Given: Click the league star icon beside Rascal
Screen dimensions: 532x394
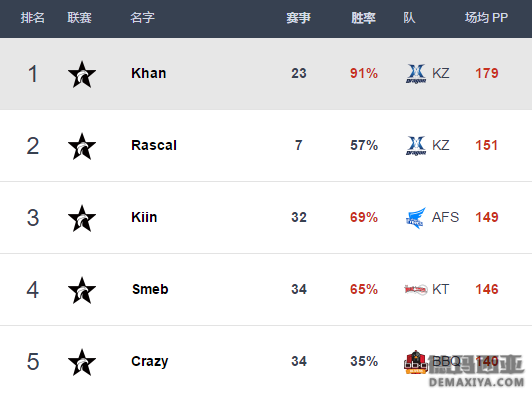Looking at the screenshot, I should [82, 146].
